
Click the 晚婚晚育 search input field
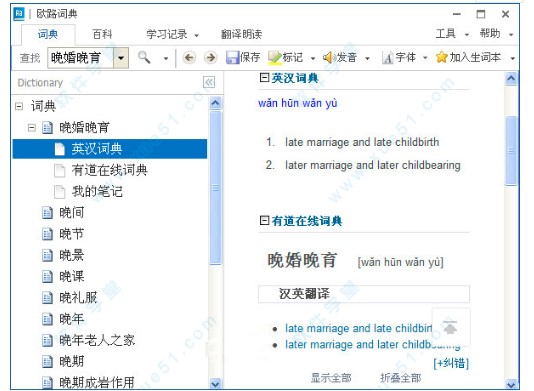80,58
